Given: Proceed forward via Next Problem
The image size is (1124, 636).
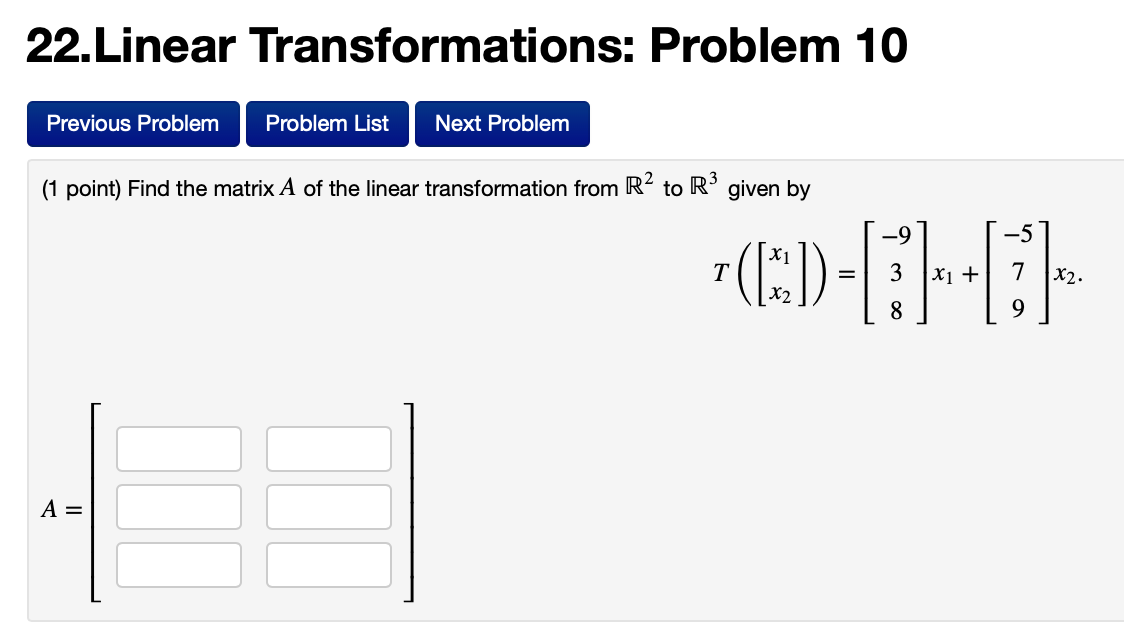Looking at the screenshot, I should pos(502,123).
